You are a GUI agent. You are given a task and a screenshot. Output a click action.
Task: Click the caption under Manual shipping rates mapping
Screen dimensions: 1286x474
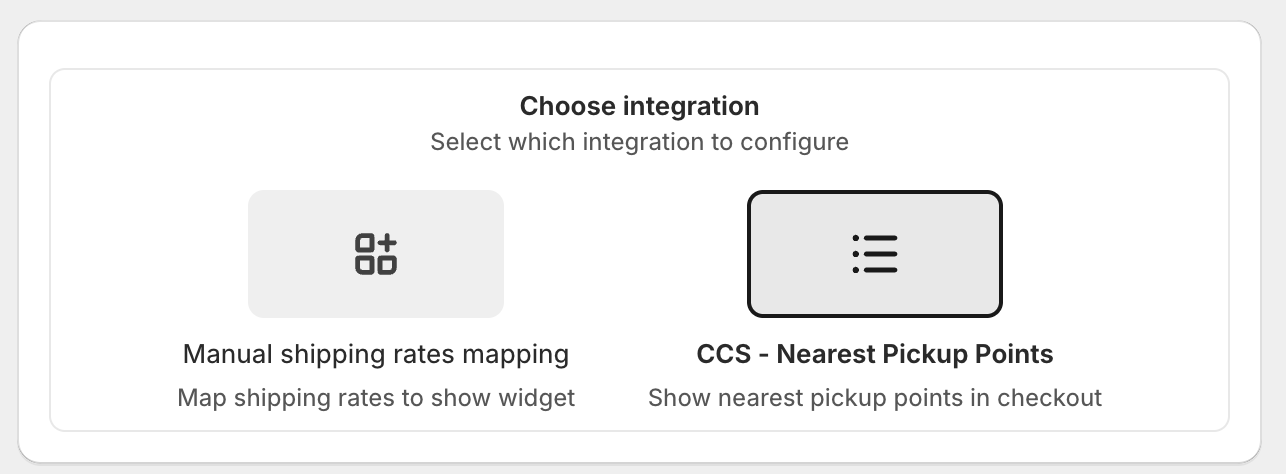click(376, 398)
